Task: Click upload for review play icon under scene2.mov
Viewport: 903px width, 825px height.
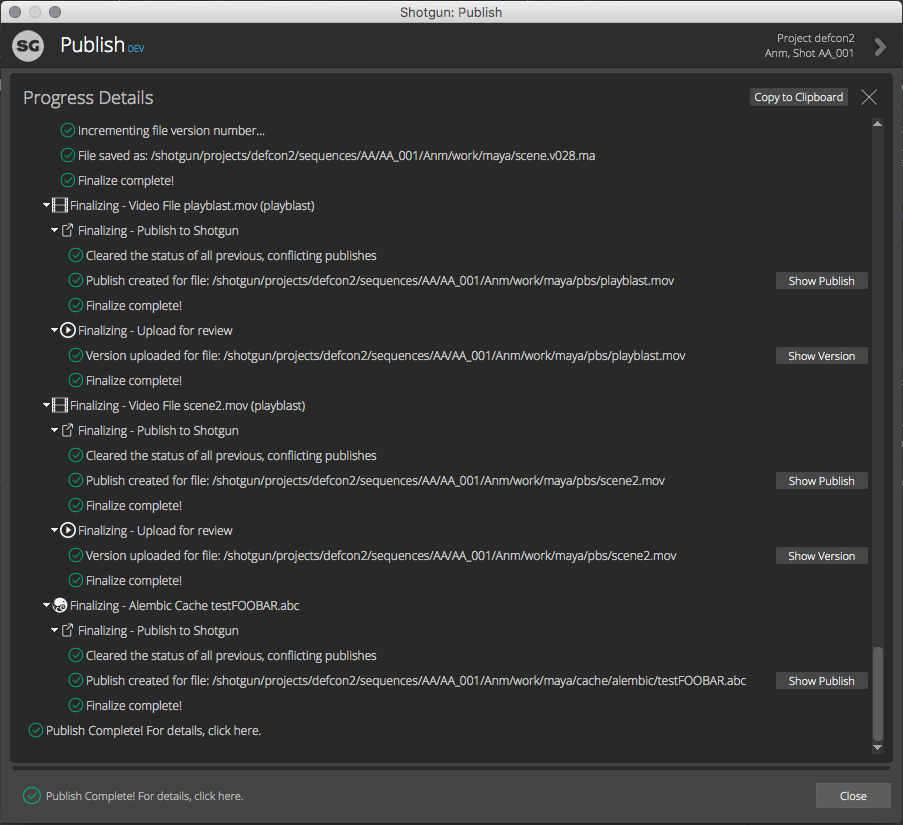Action: pos(68,530)
